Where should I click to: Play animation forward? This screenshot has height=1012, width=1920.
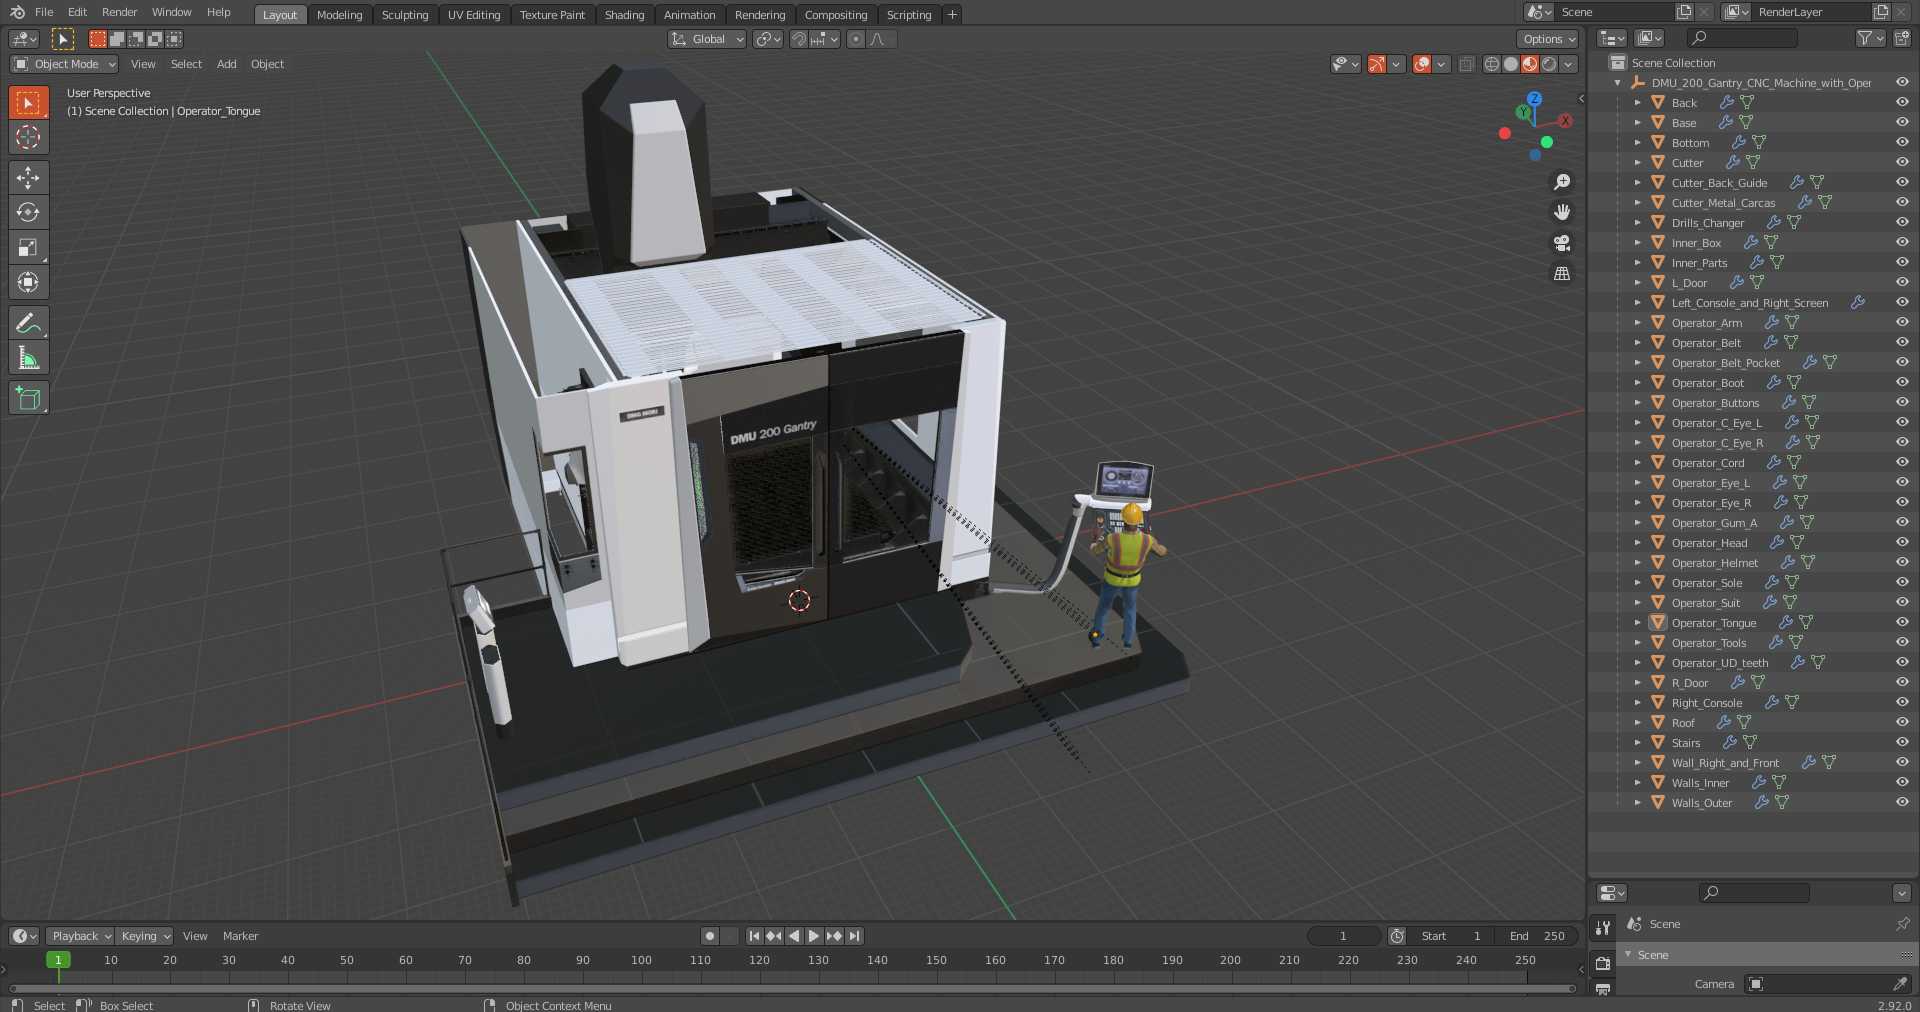pos(814,936)
